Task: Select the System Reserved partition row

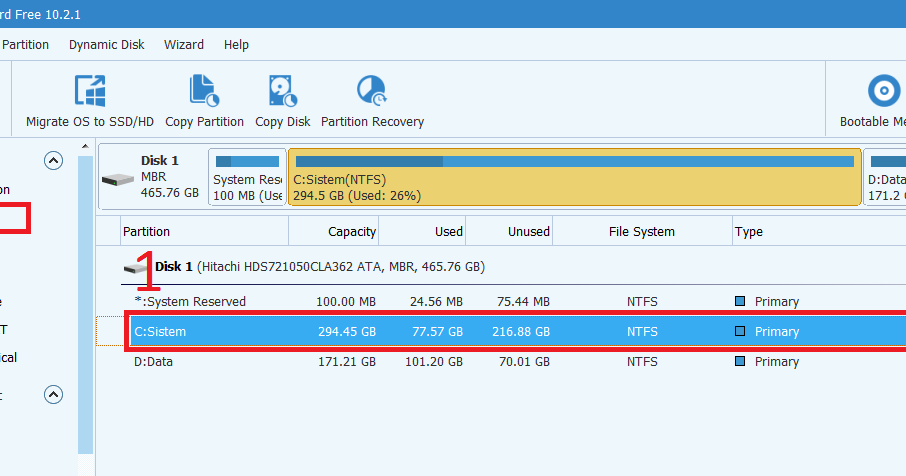Action: click(400, 301)
